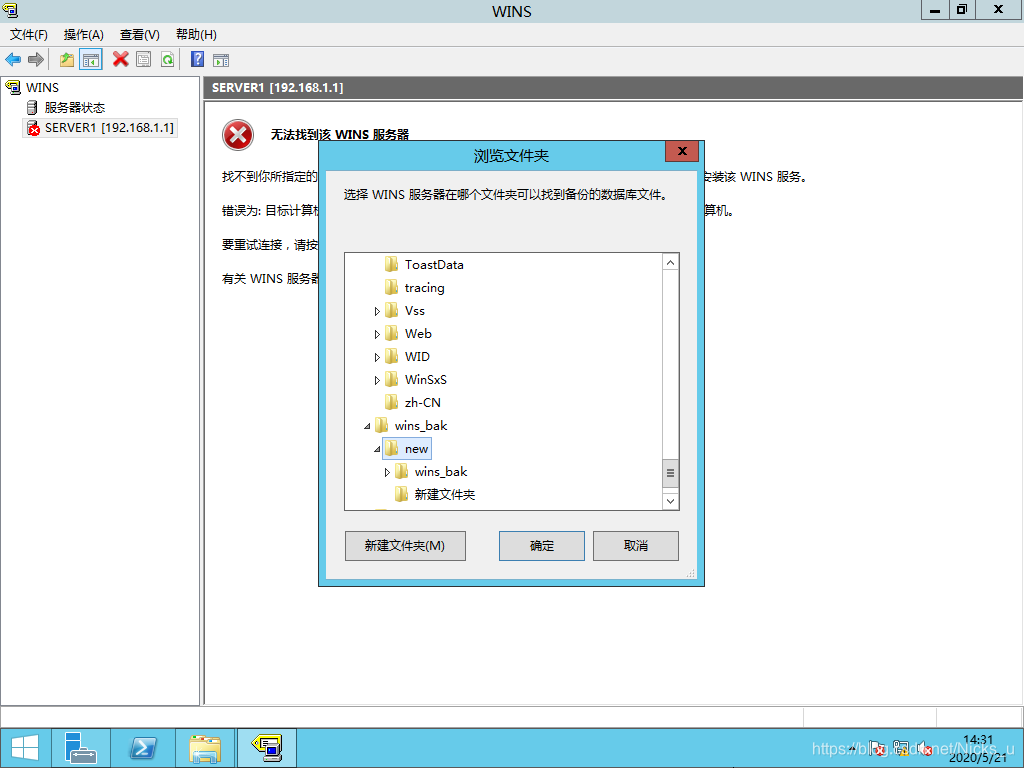Image resolution: width=1024 pixels, height=768 pixels.
Task: Expand wins_bak subfolder under new
Action: [x=387, y=472]
